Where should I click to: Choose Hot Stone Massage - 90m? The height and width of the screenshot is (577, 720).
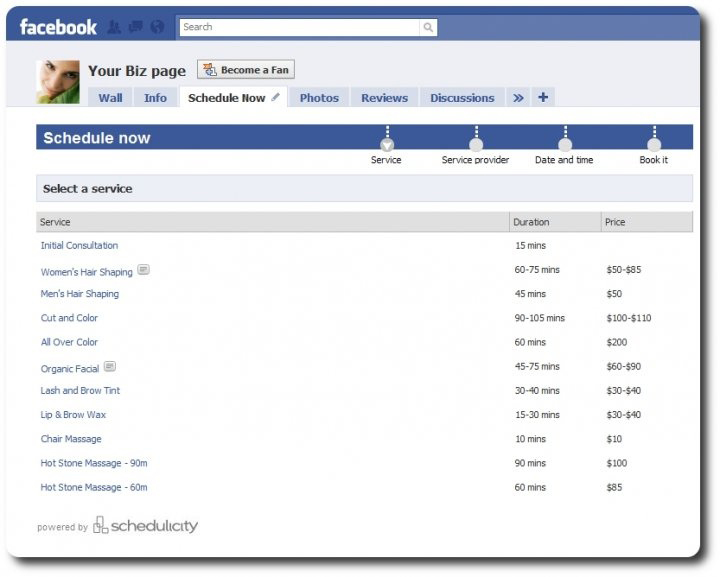(94, 463)
